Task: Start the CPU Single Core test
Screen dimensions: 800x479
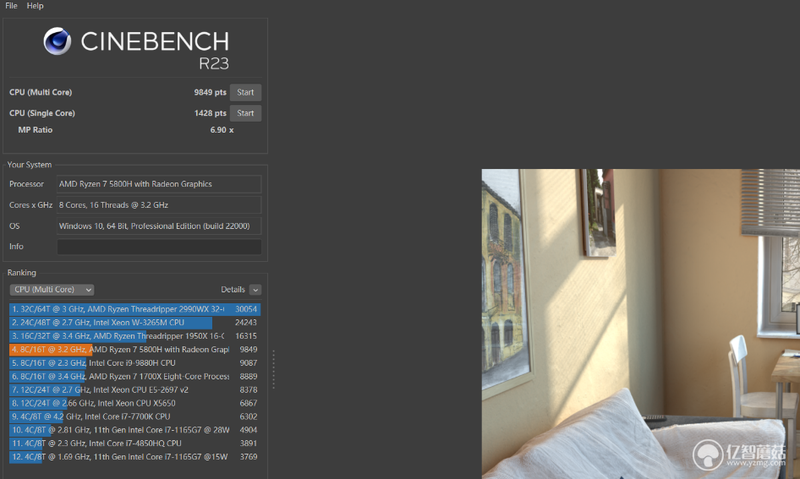Action: tap(245, 113)
